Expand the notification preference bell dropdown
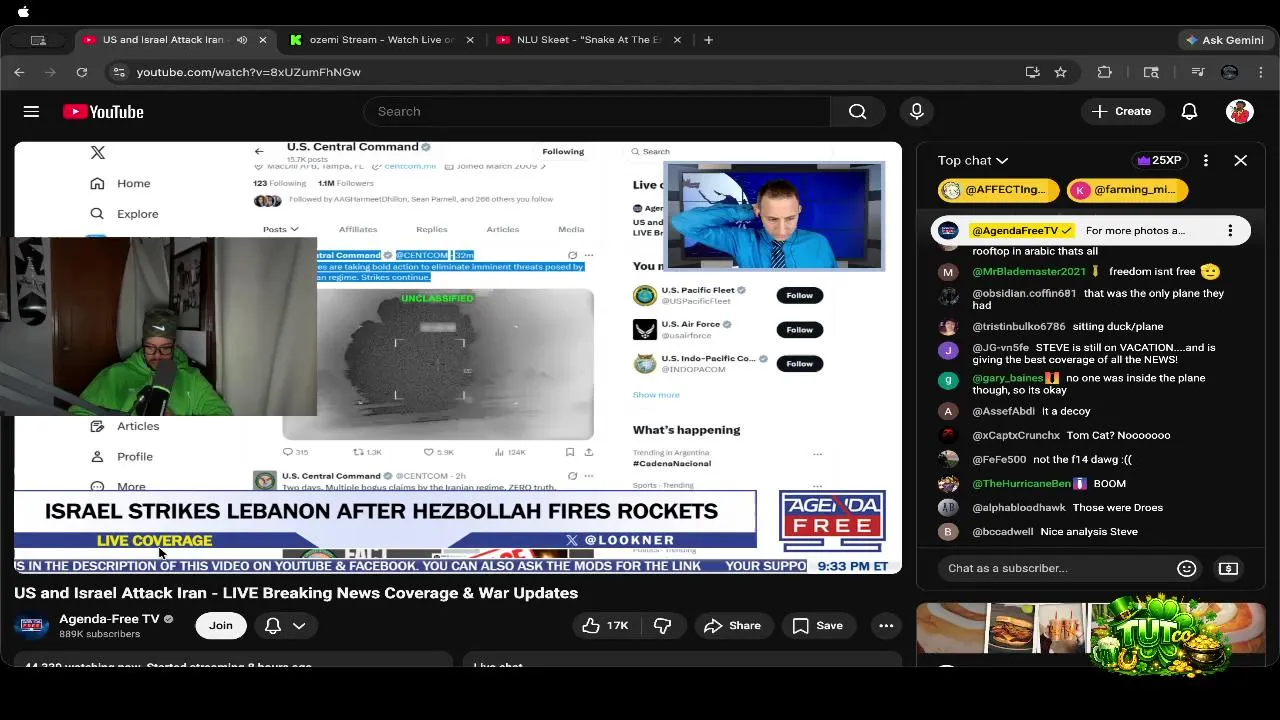 coord(284,626)
